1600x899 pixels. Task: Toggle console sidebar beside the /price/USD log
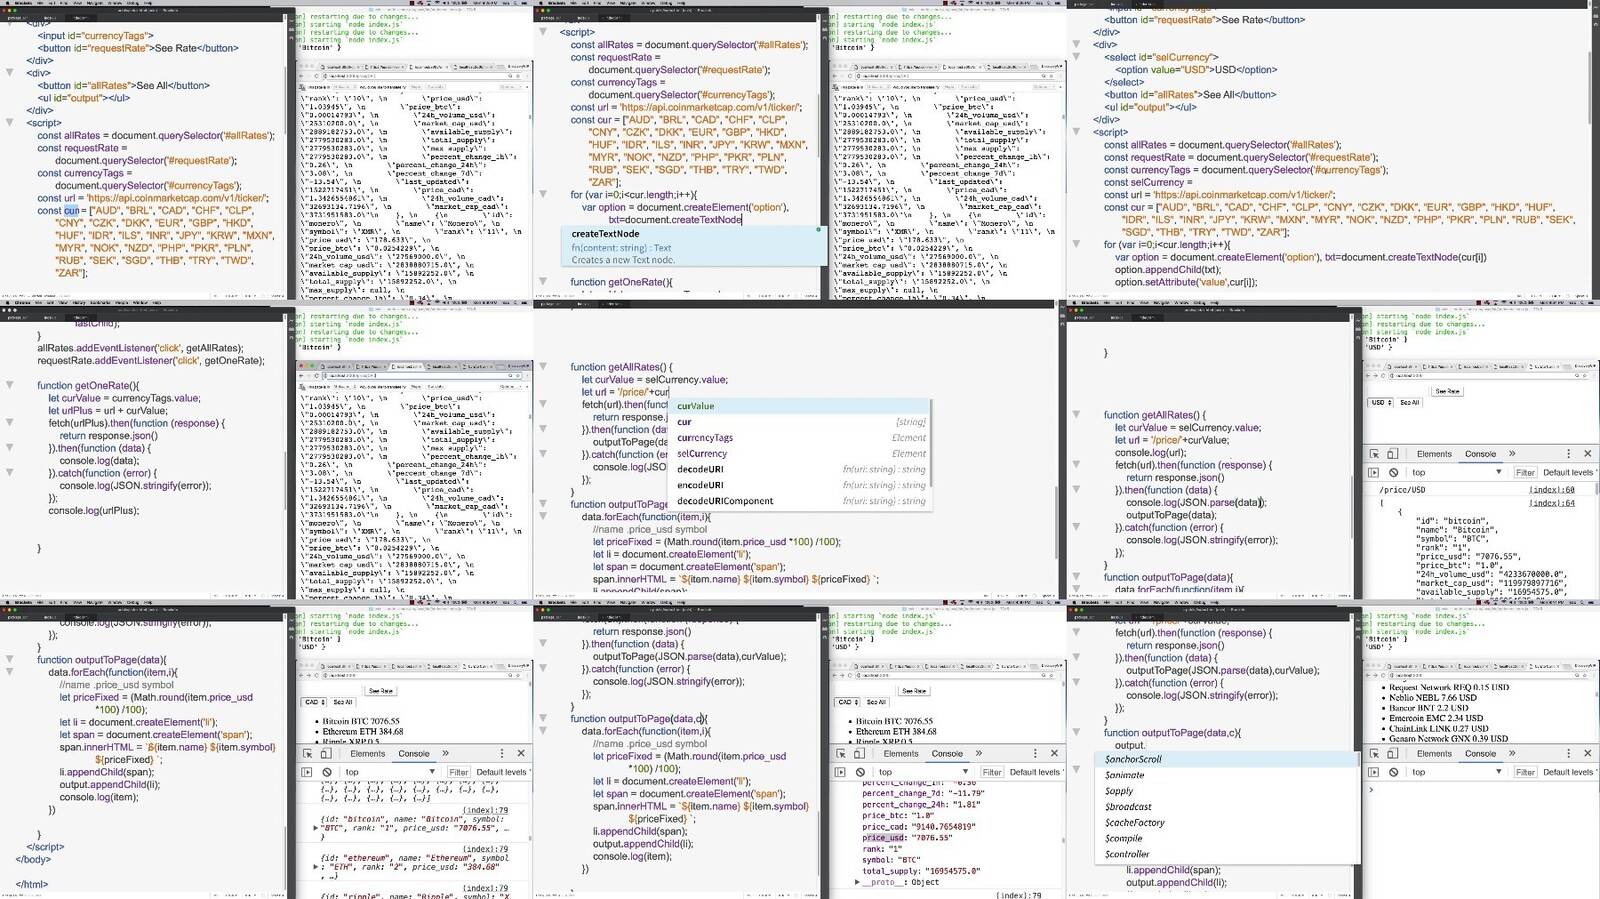1374,472
